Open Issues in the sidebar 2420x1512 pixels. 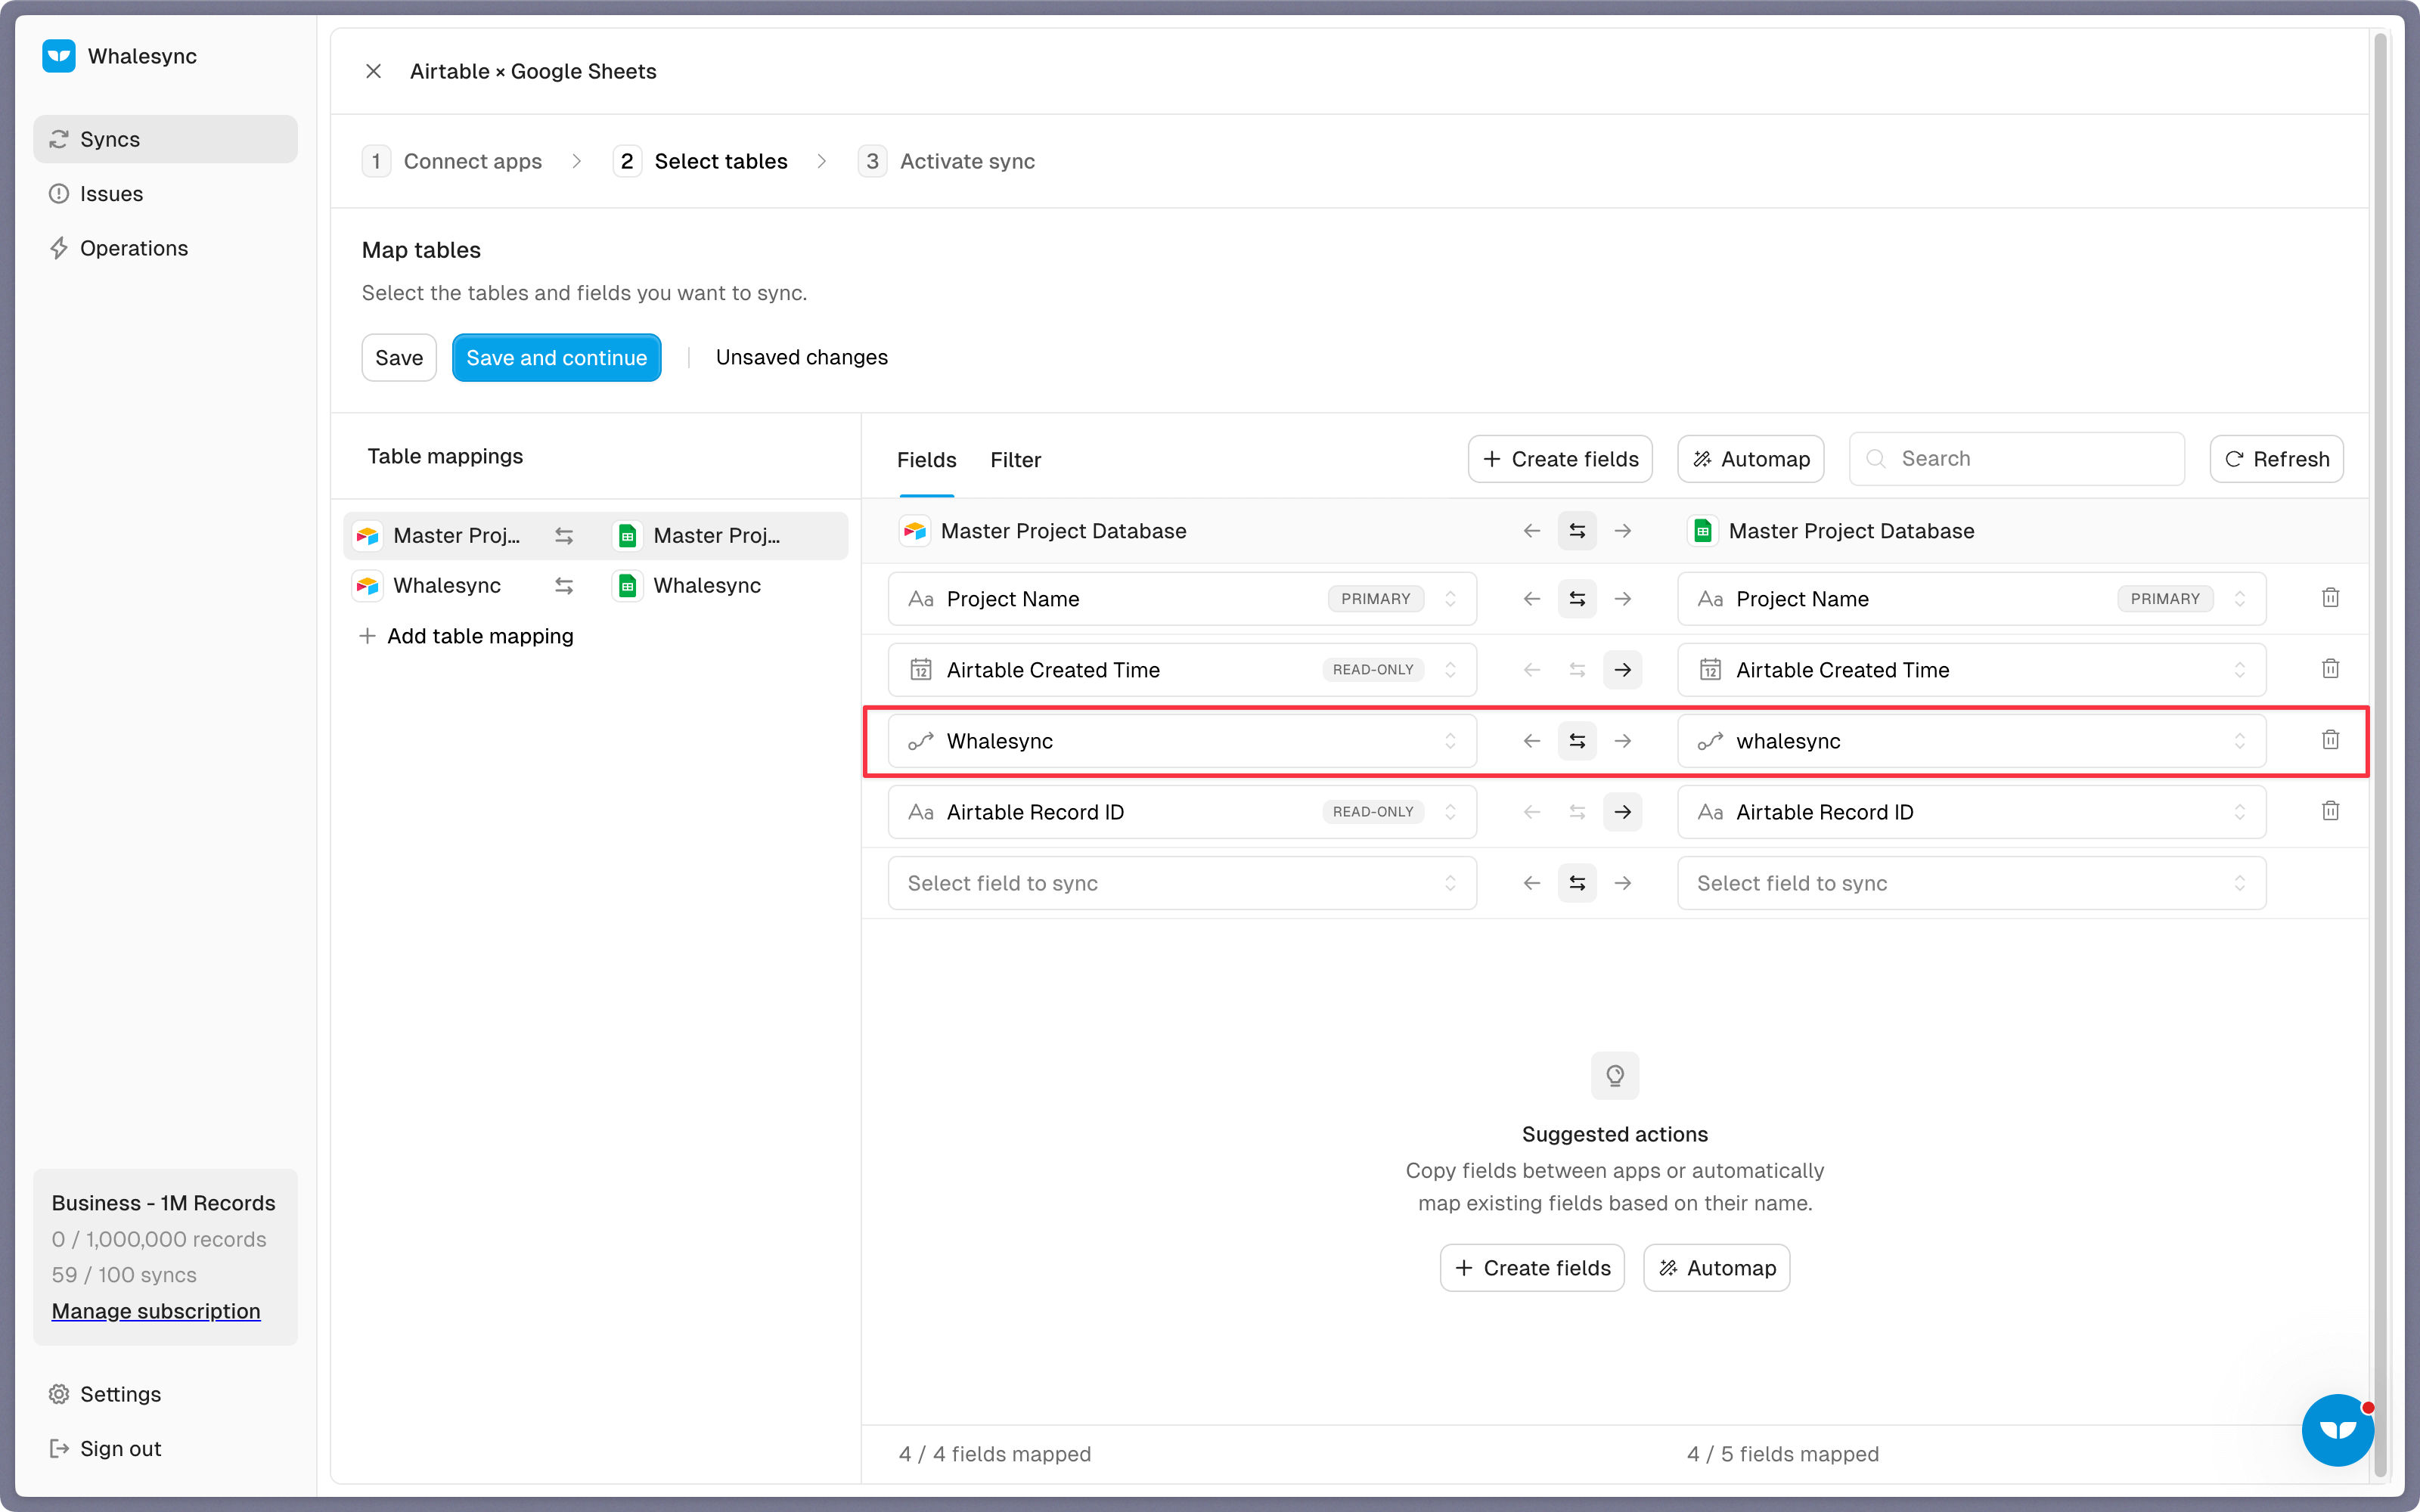point(165,194)
